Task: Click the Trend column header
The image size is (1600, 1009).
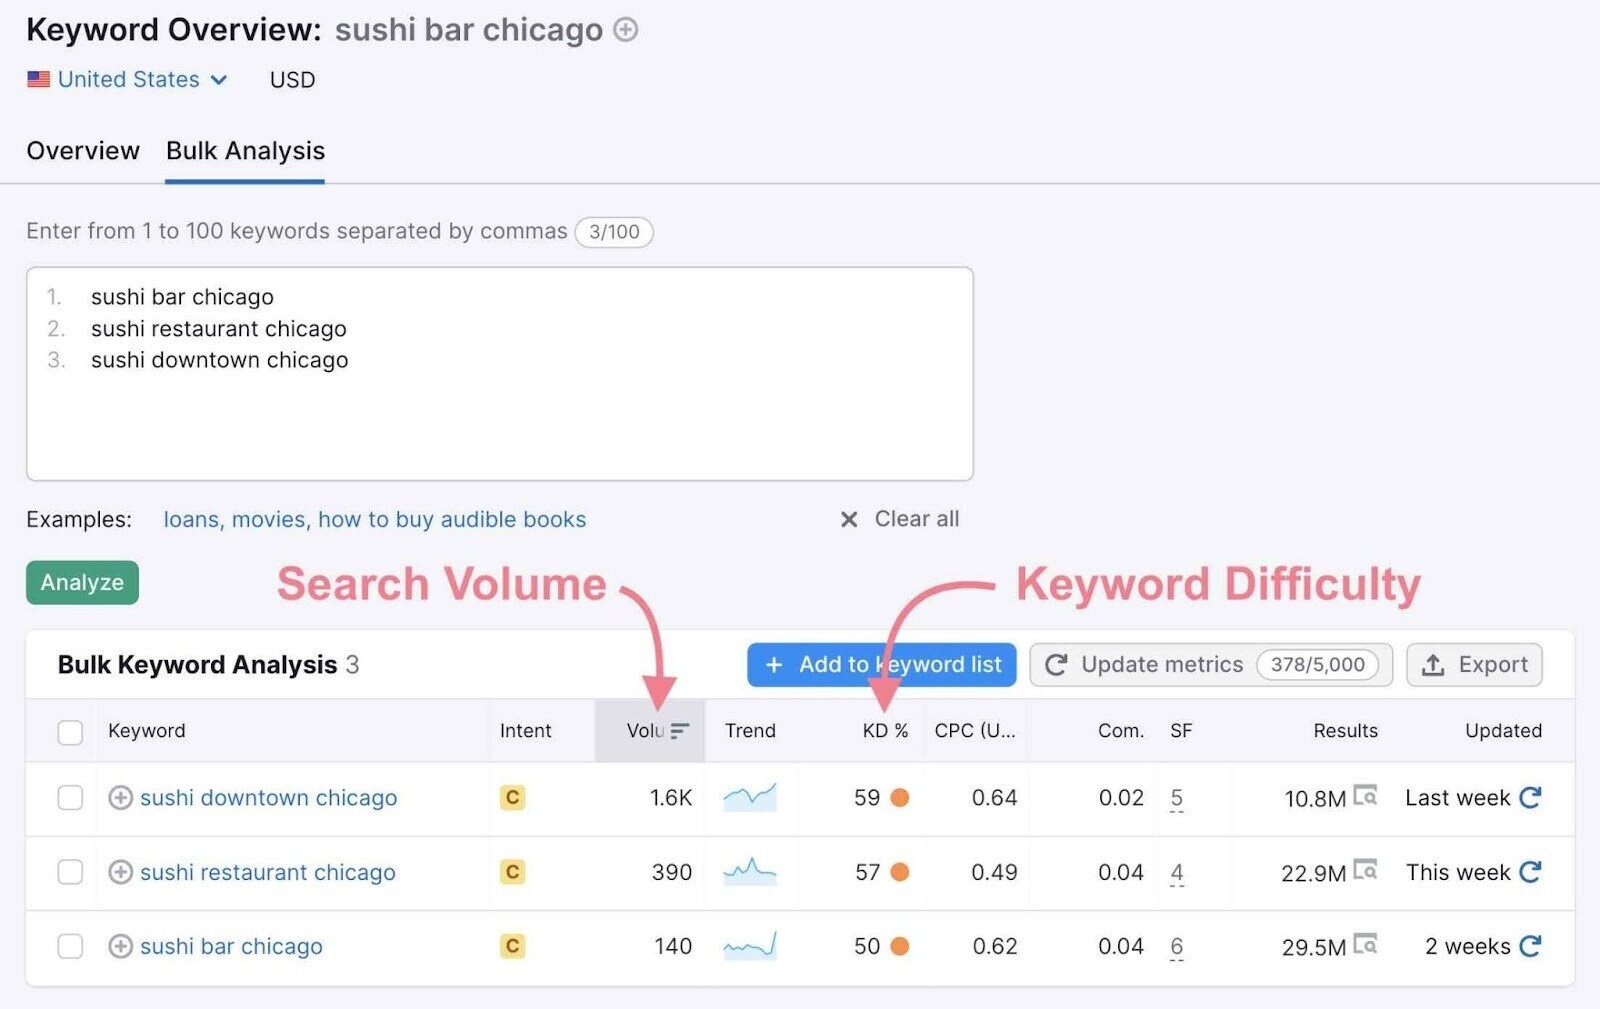Action: (x=750, y=731)
